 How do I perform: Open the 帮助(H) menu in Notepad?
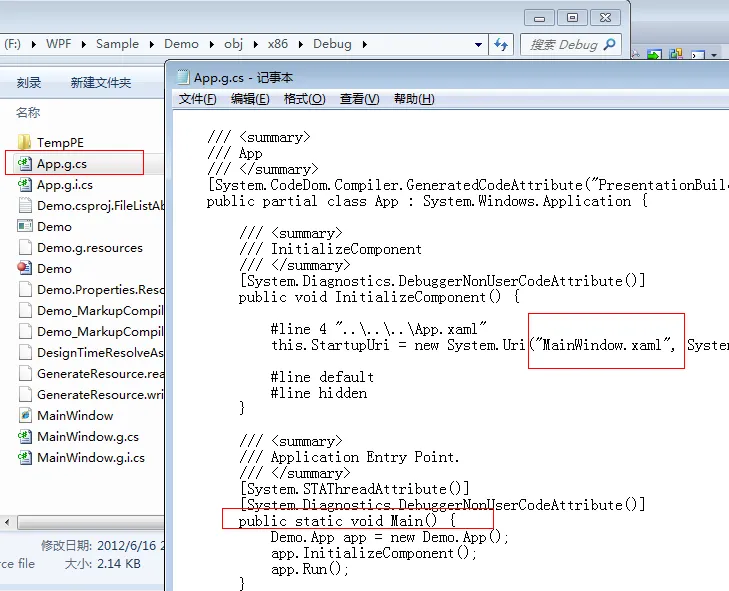click(x=414, y=99)
